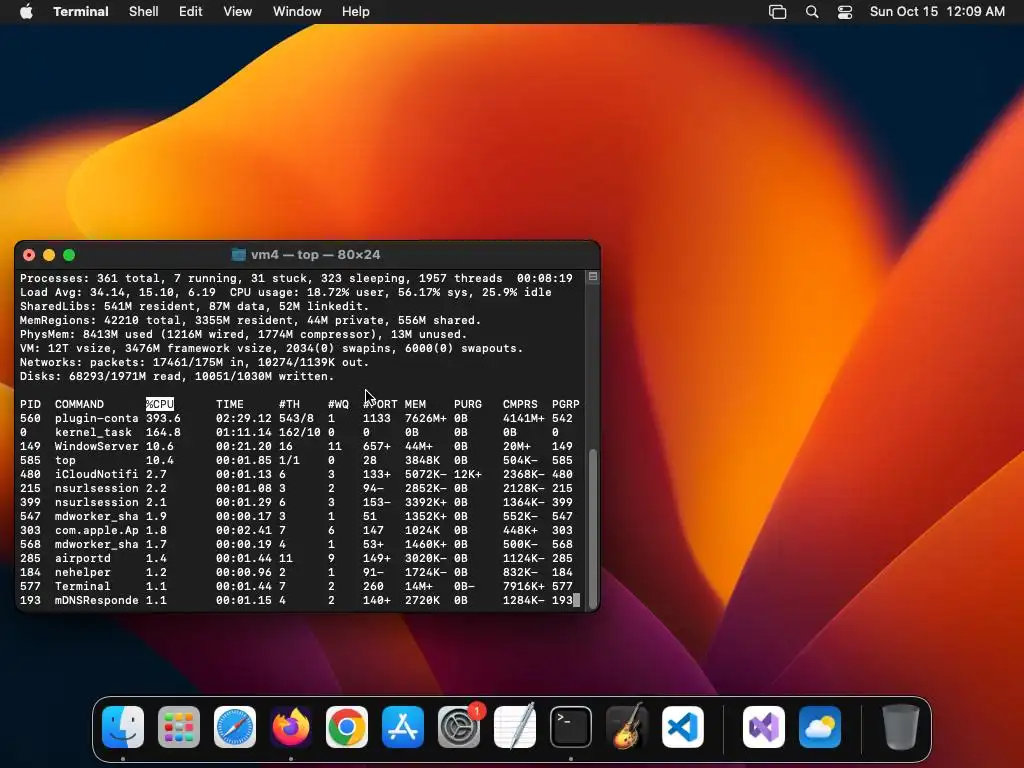Click the 7626M+ memory value

[426, 419]
